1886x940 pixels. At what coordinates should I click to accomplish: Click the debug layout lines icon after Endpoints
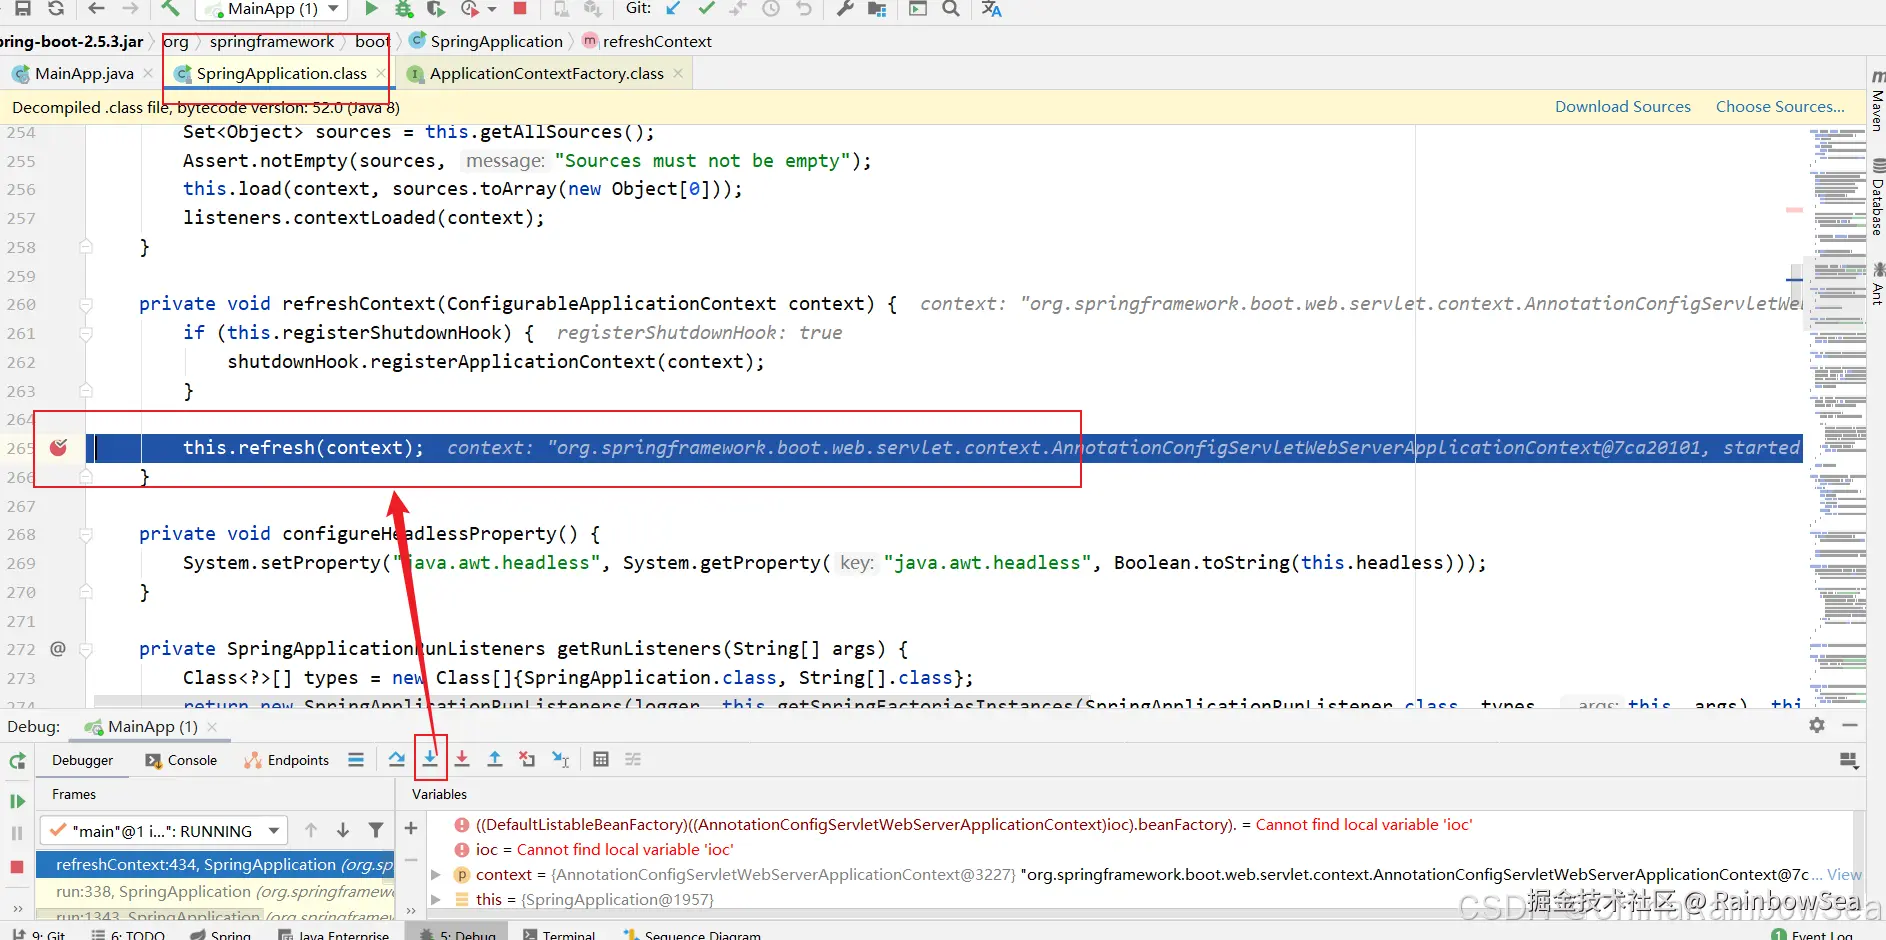tap(355, 760)
